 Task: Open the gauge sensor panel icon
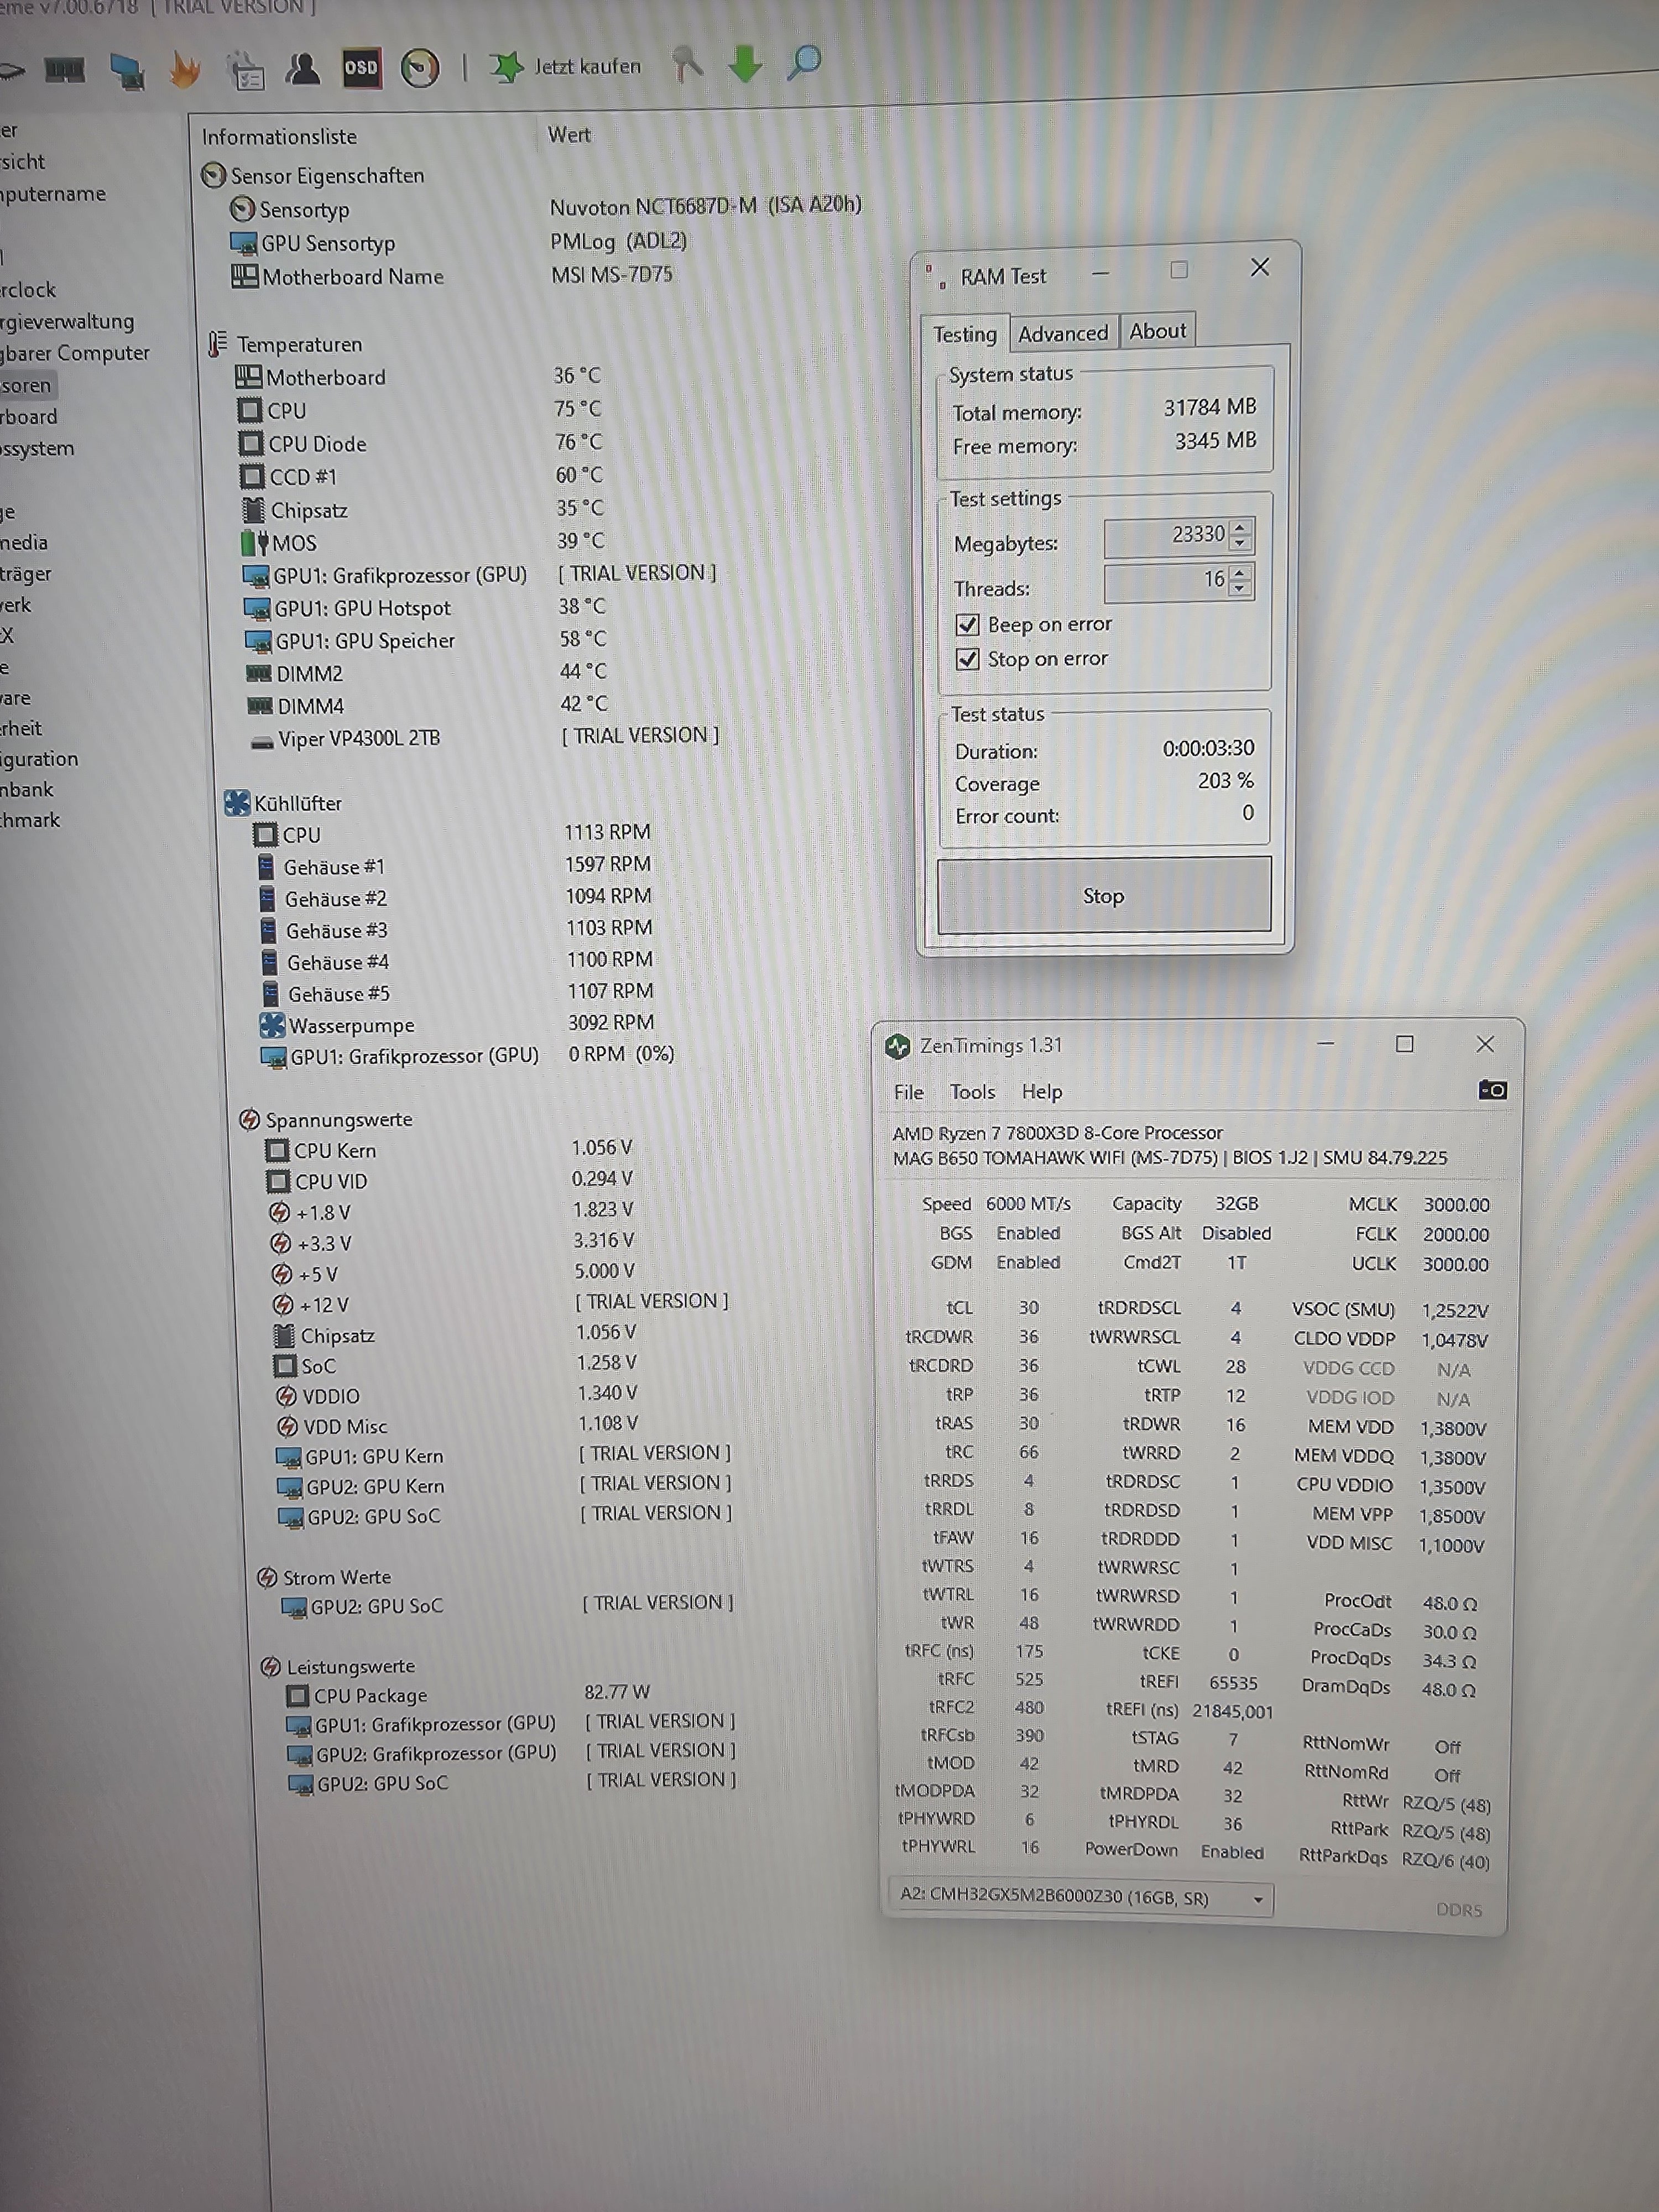point(420,68)
